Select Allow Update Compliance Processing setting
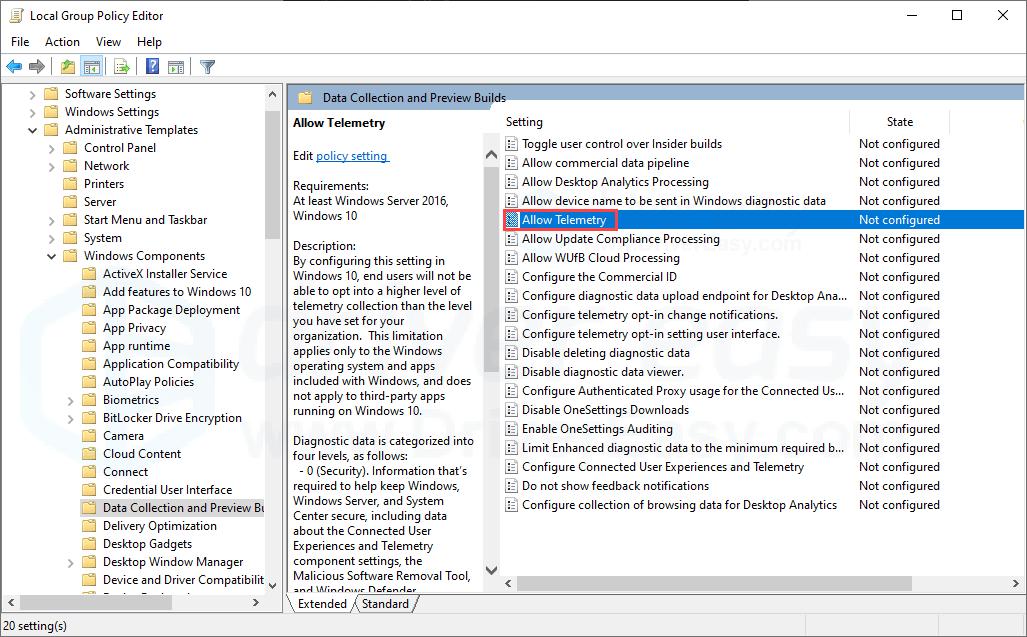1027x637 pixels. coord(620,239)
